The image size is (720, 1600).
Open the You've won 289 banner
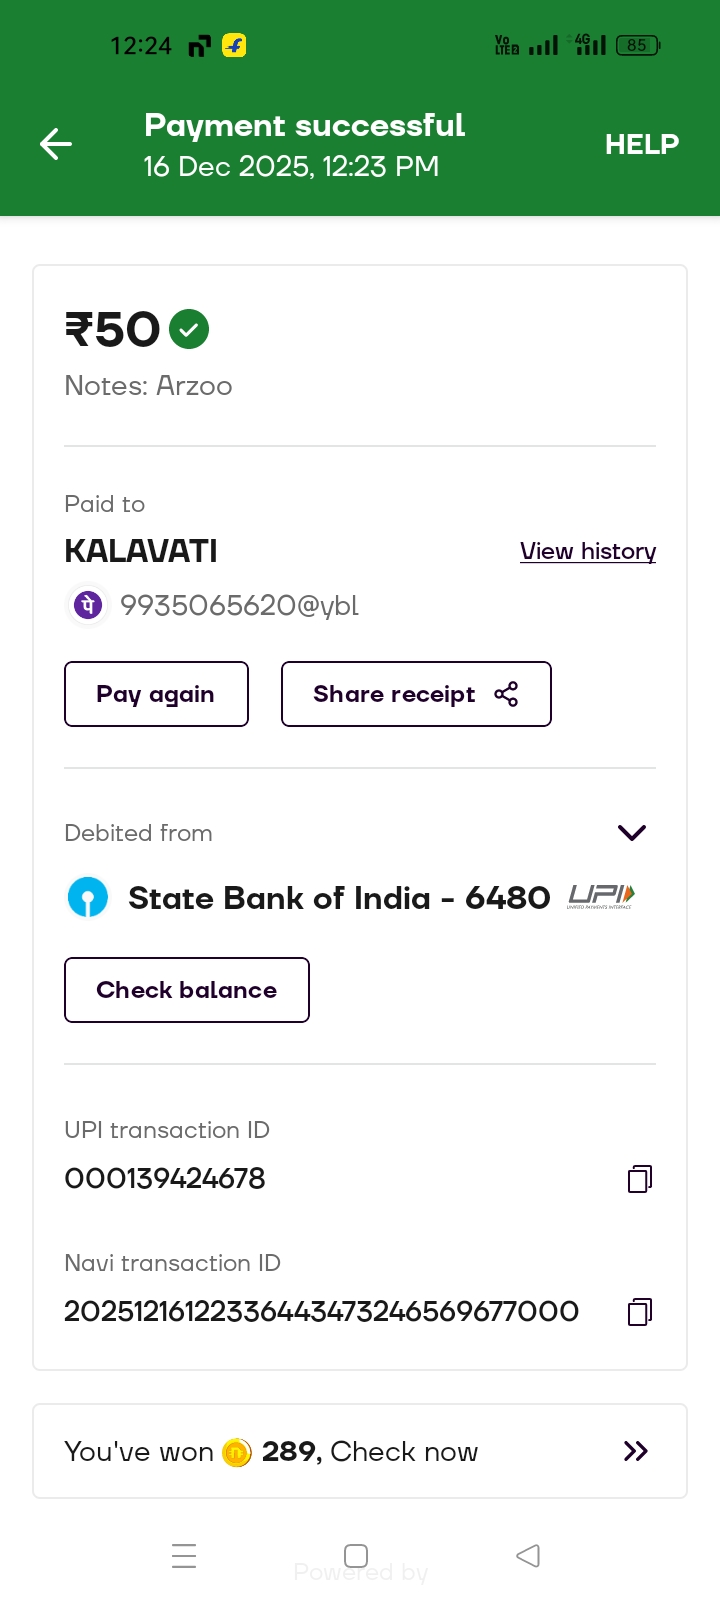(x=360, y=1451)
